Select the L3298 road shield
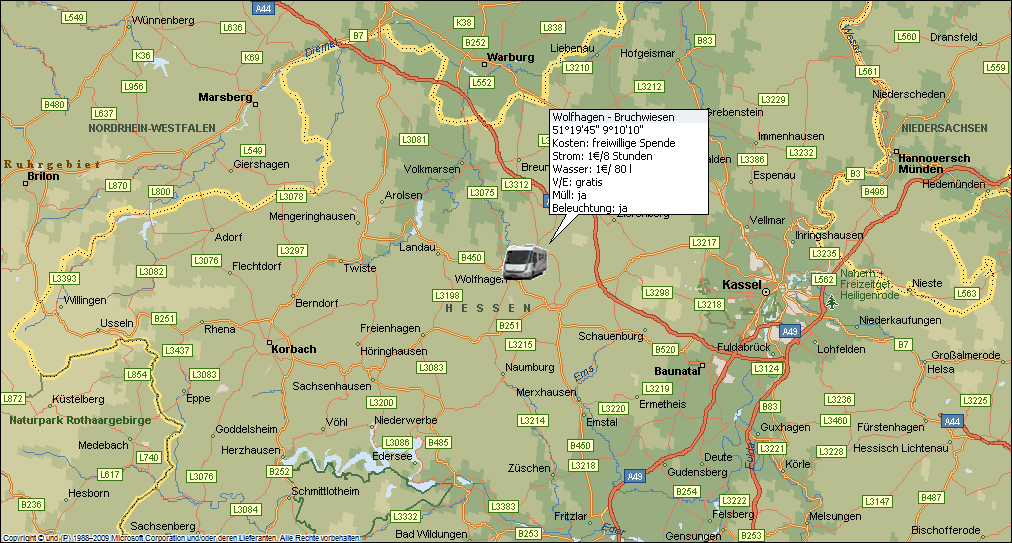This screenshot has width=1012, height=543. [x=658, y=292]
